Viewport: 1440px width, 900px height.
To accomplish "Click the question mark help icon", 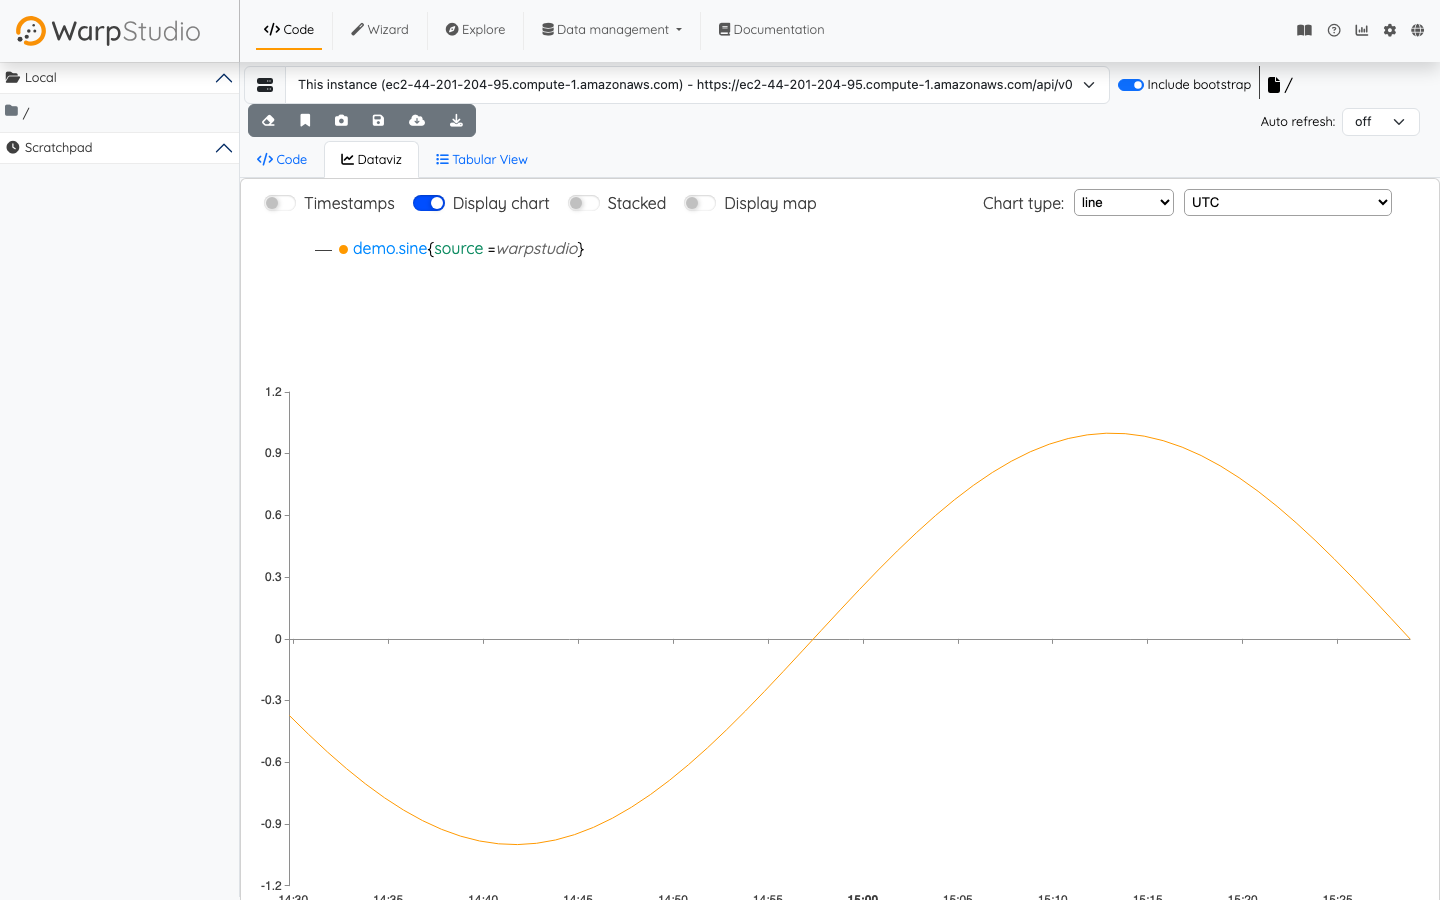I will (x=1334, y=30).
